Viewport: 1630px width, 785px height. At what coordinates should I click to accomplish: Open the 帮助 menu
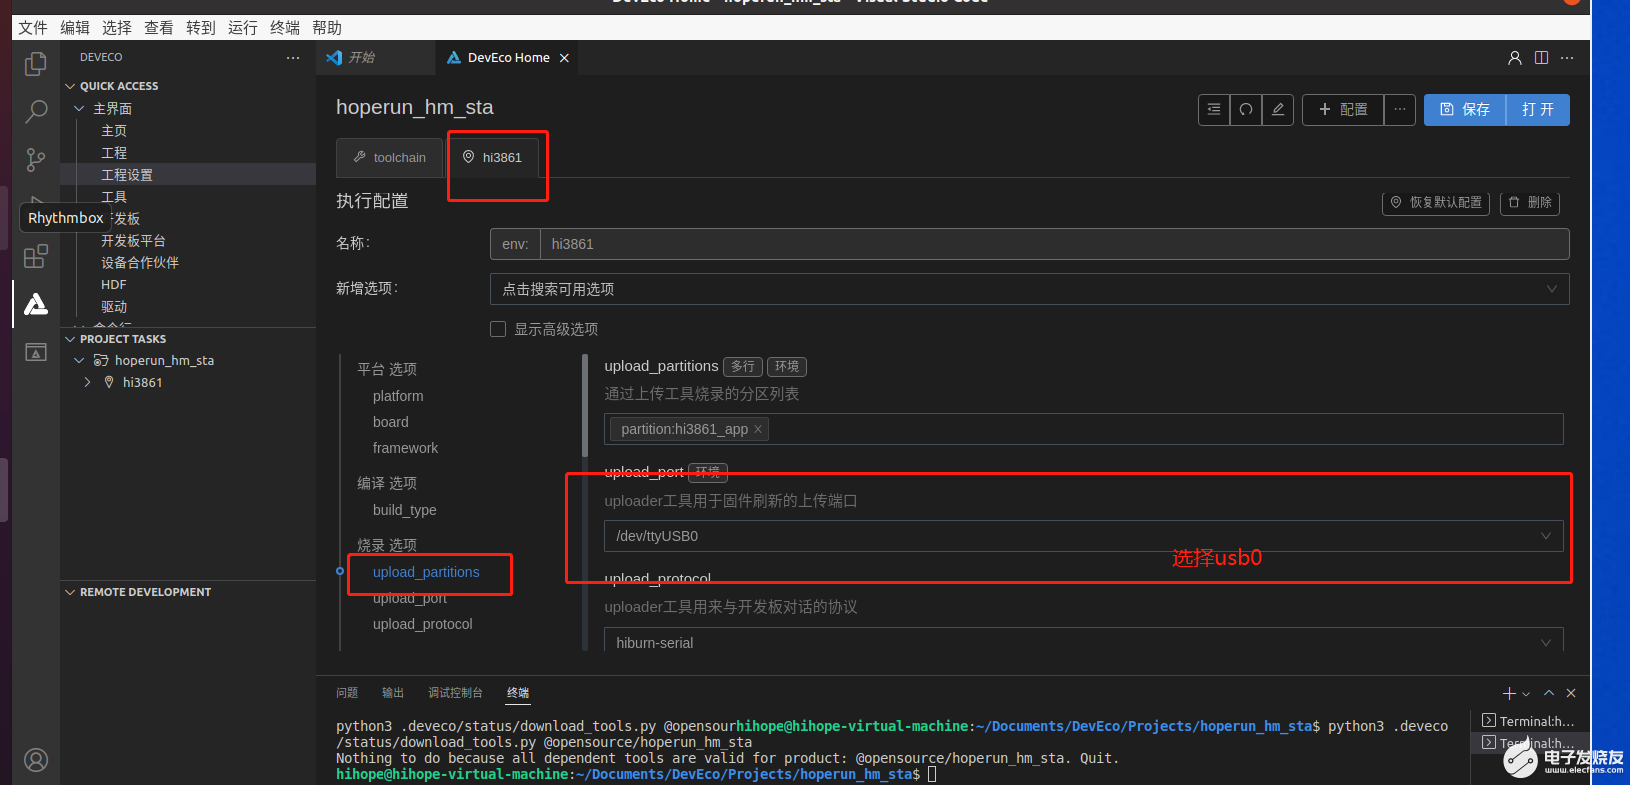(327, 28)
